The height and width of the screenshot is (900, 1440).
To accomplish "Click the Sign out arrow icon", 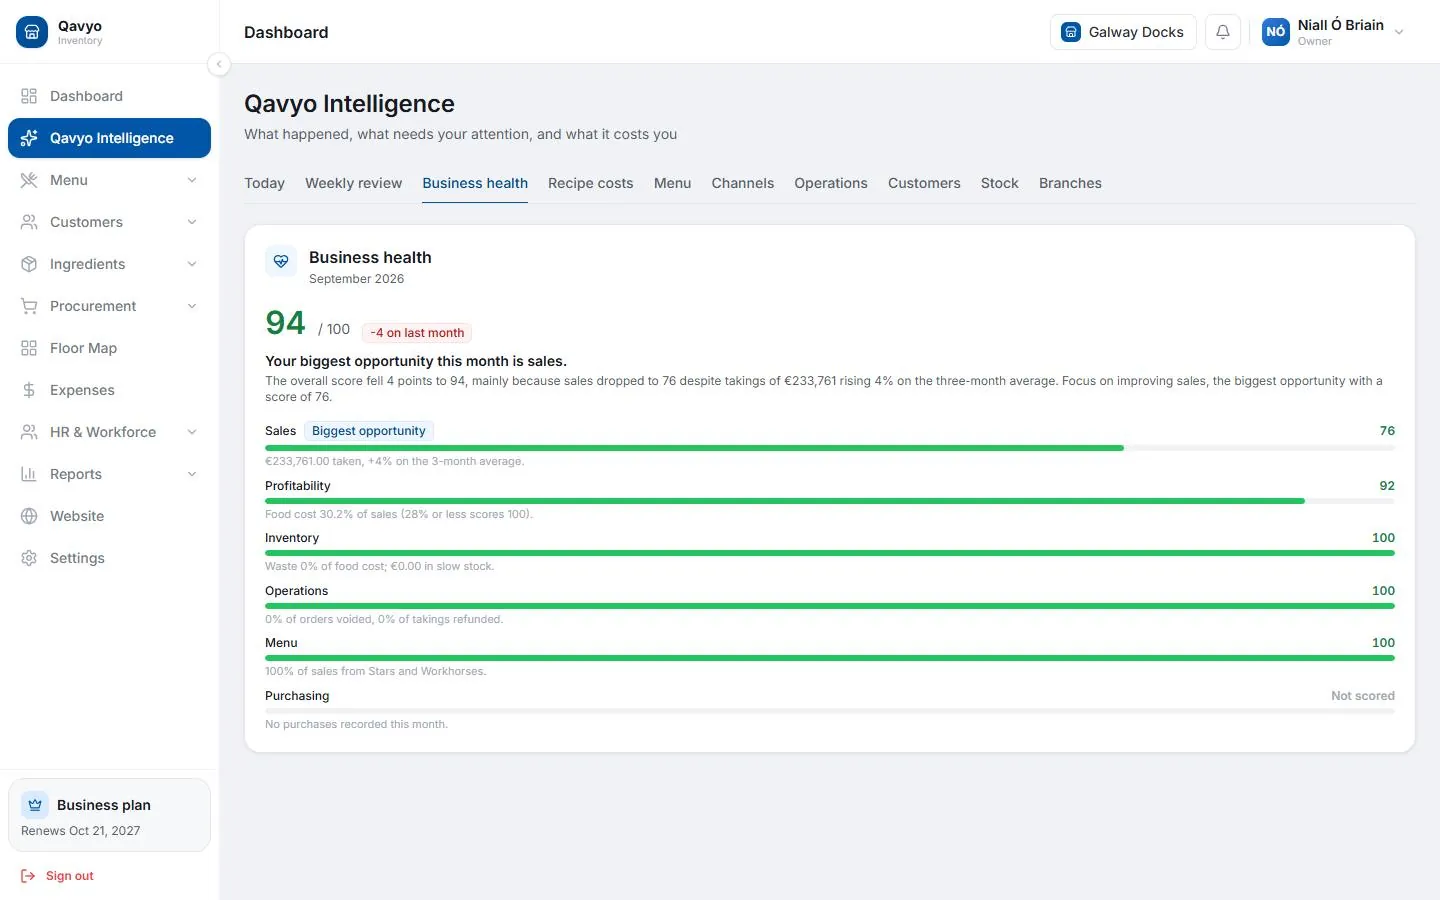I will coord(28,876).
